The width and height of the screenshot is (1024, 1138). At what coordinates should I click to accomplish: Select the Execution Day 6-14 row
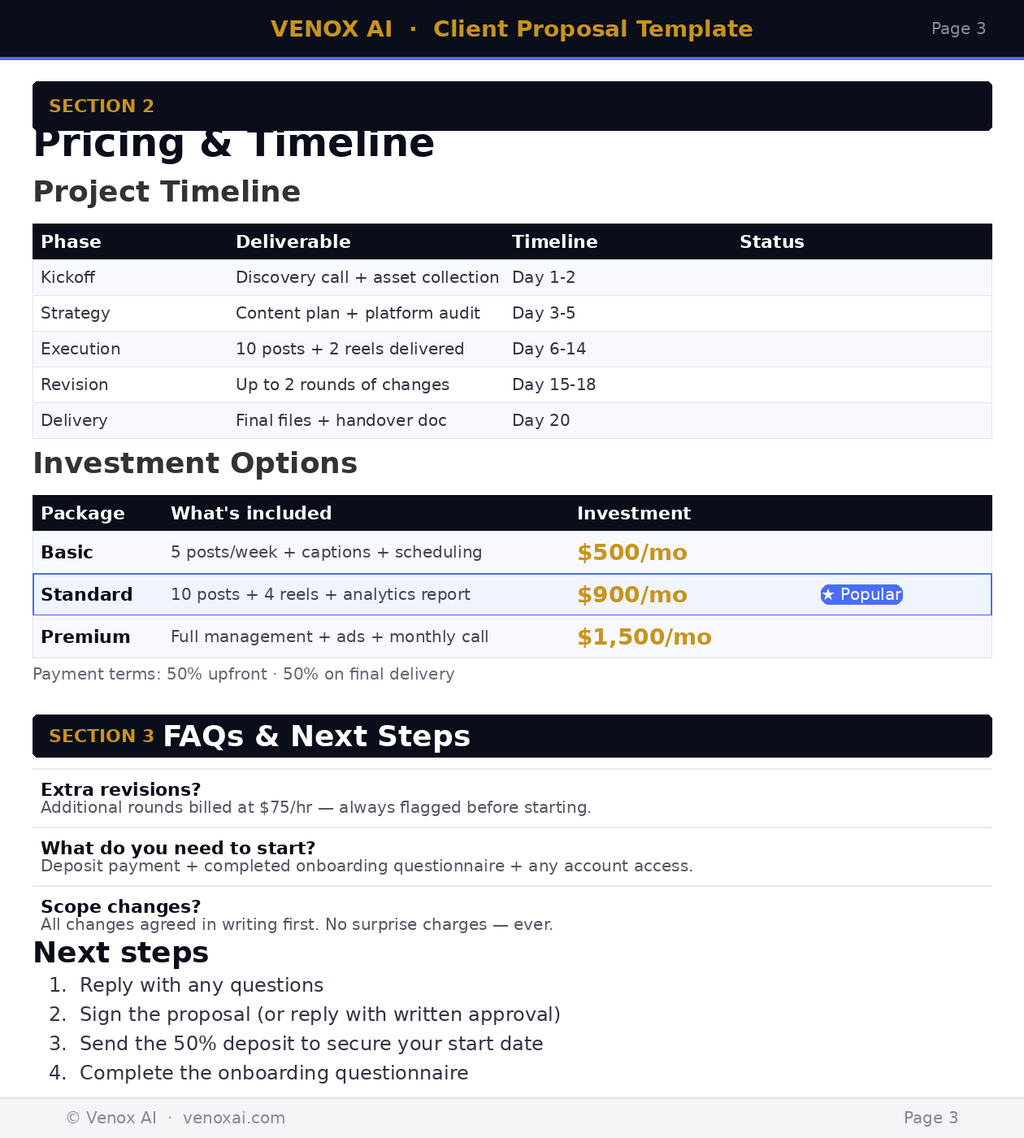click(x=512, y=348)
